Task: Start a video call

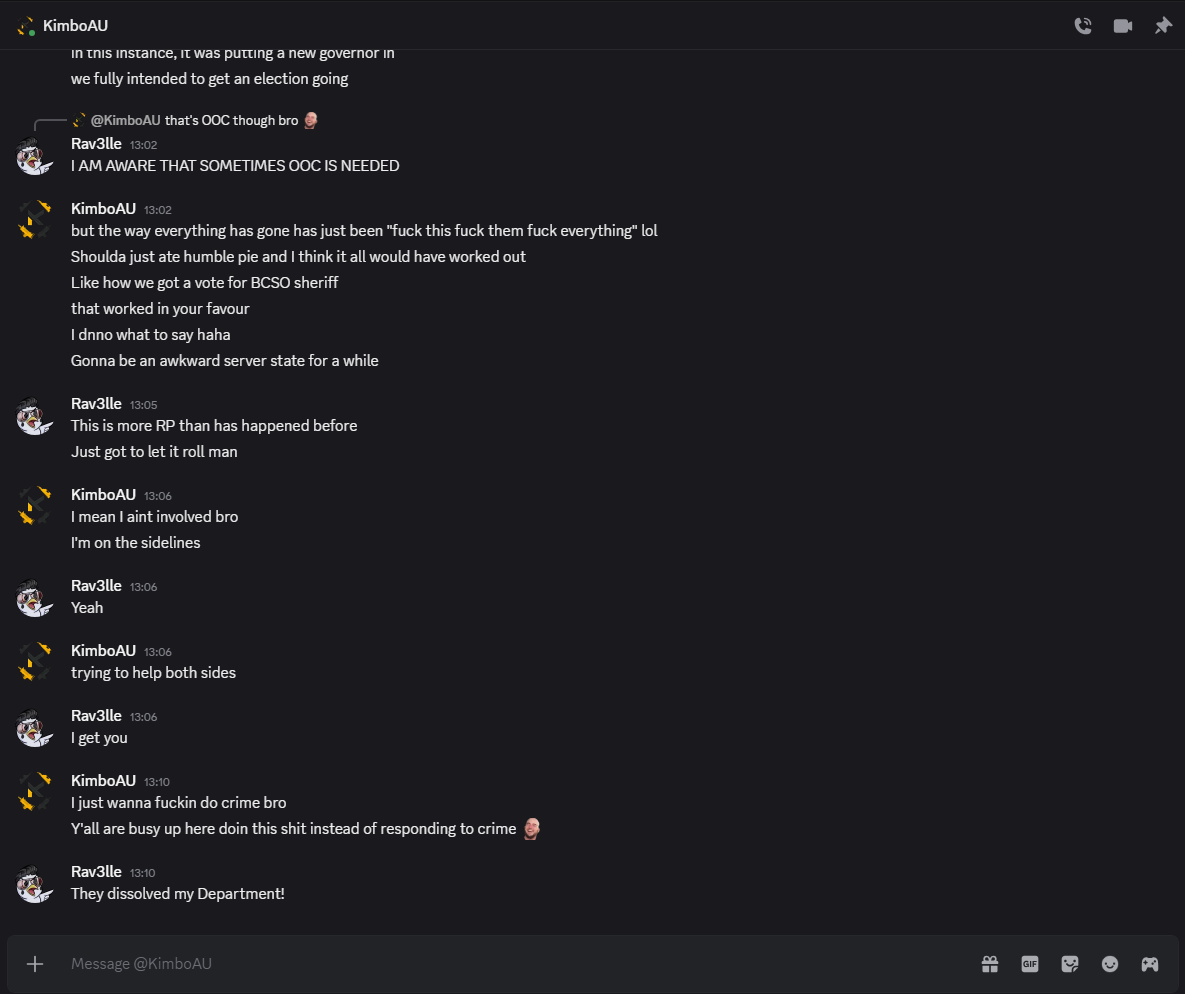Action: 1123,26
